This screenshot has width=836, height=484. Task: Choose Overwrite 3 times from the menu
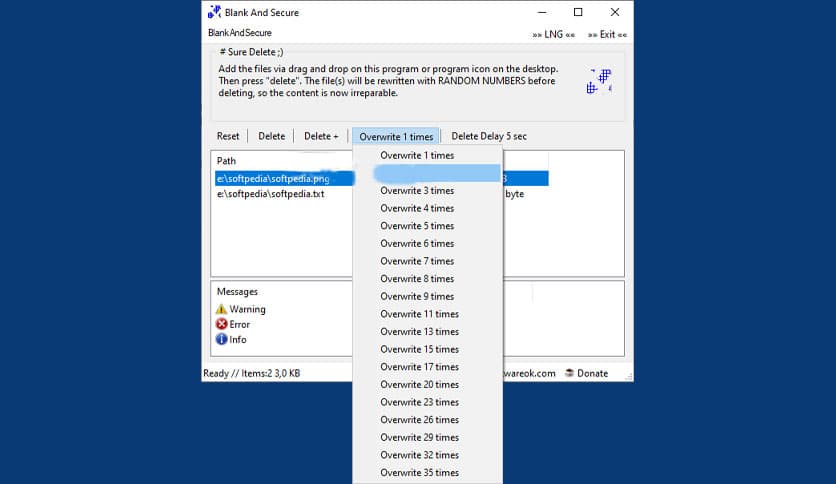417,191
